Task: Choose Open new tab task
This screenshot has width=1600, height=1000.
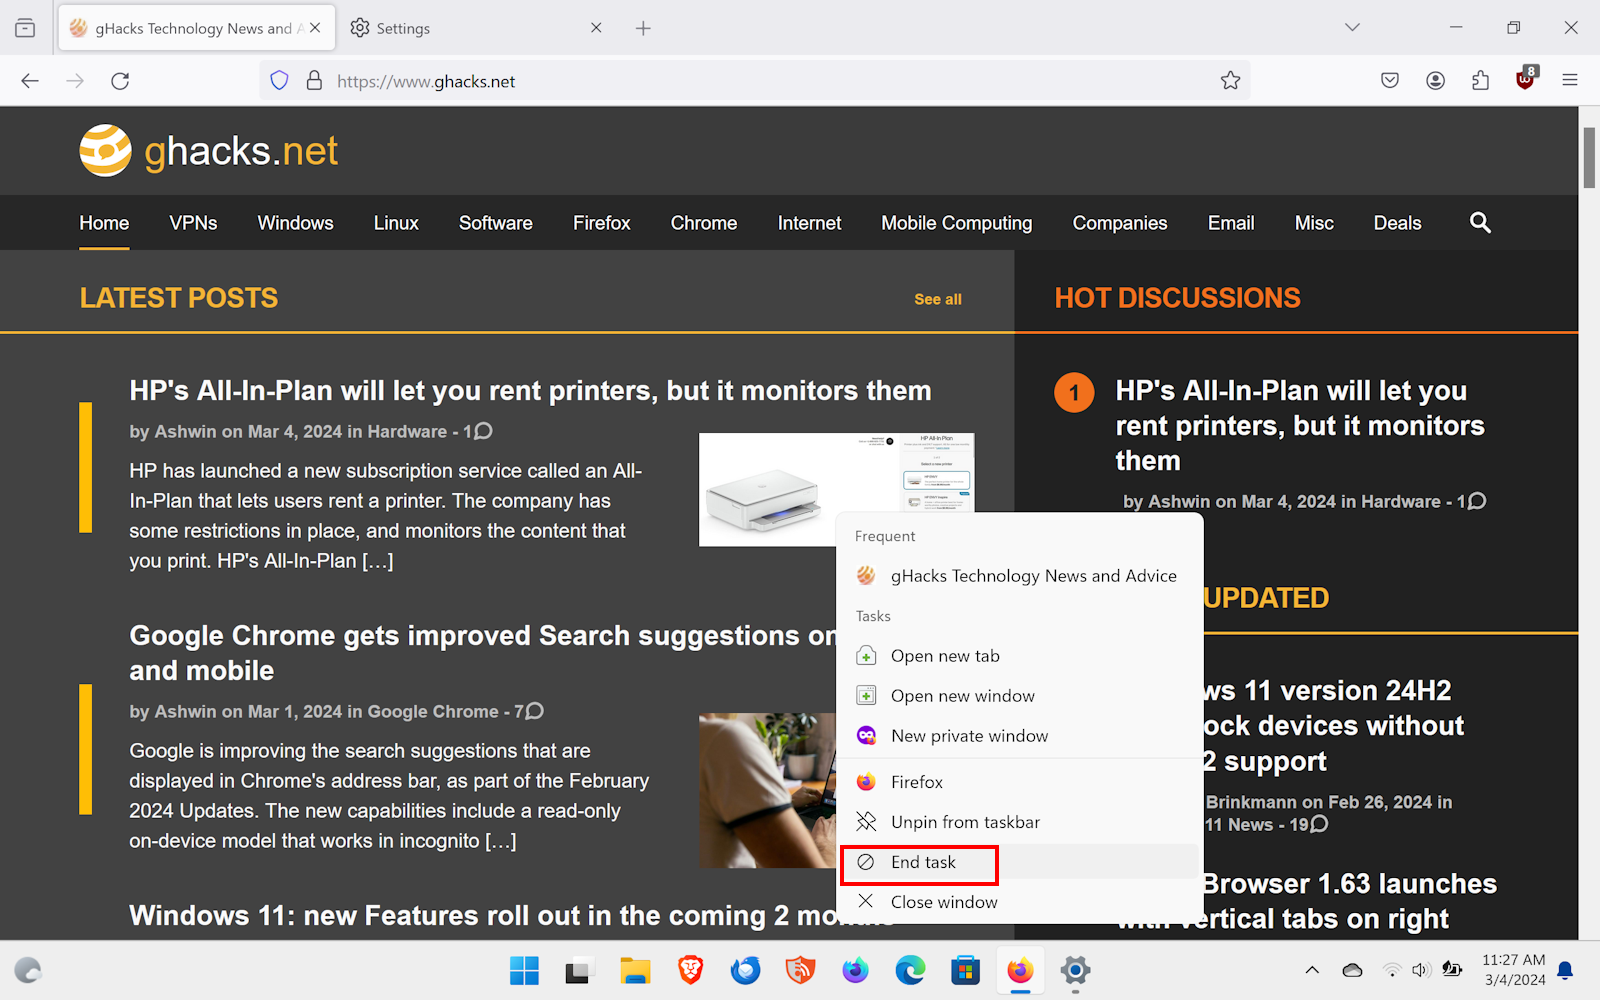Action: pyautogui.click(x=1020, y=656)
